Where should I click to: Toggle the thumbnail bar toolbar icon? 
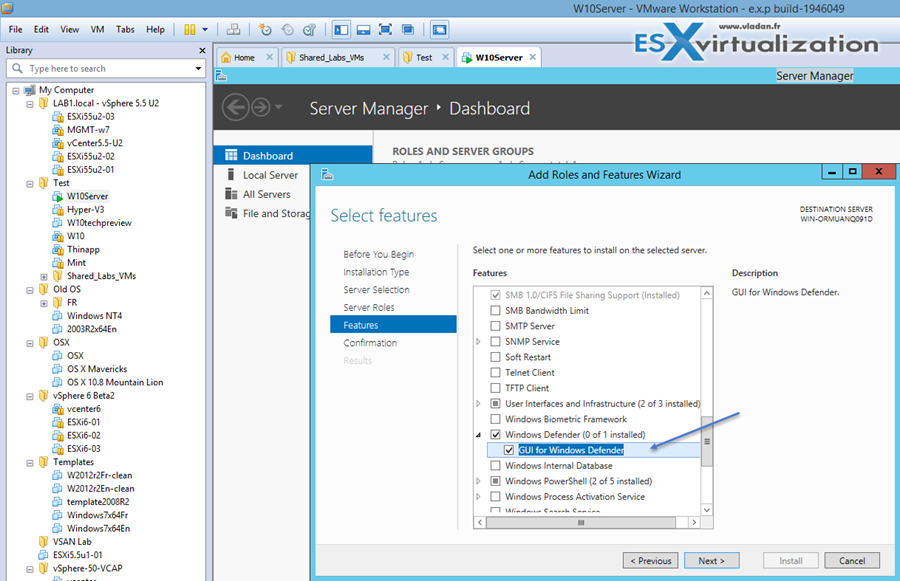(x=363, y=30)
